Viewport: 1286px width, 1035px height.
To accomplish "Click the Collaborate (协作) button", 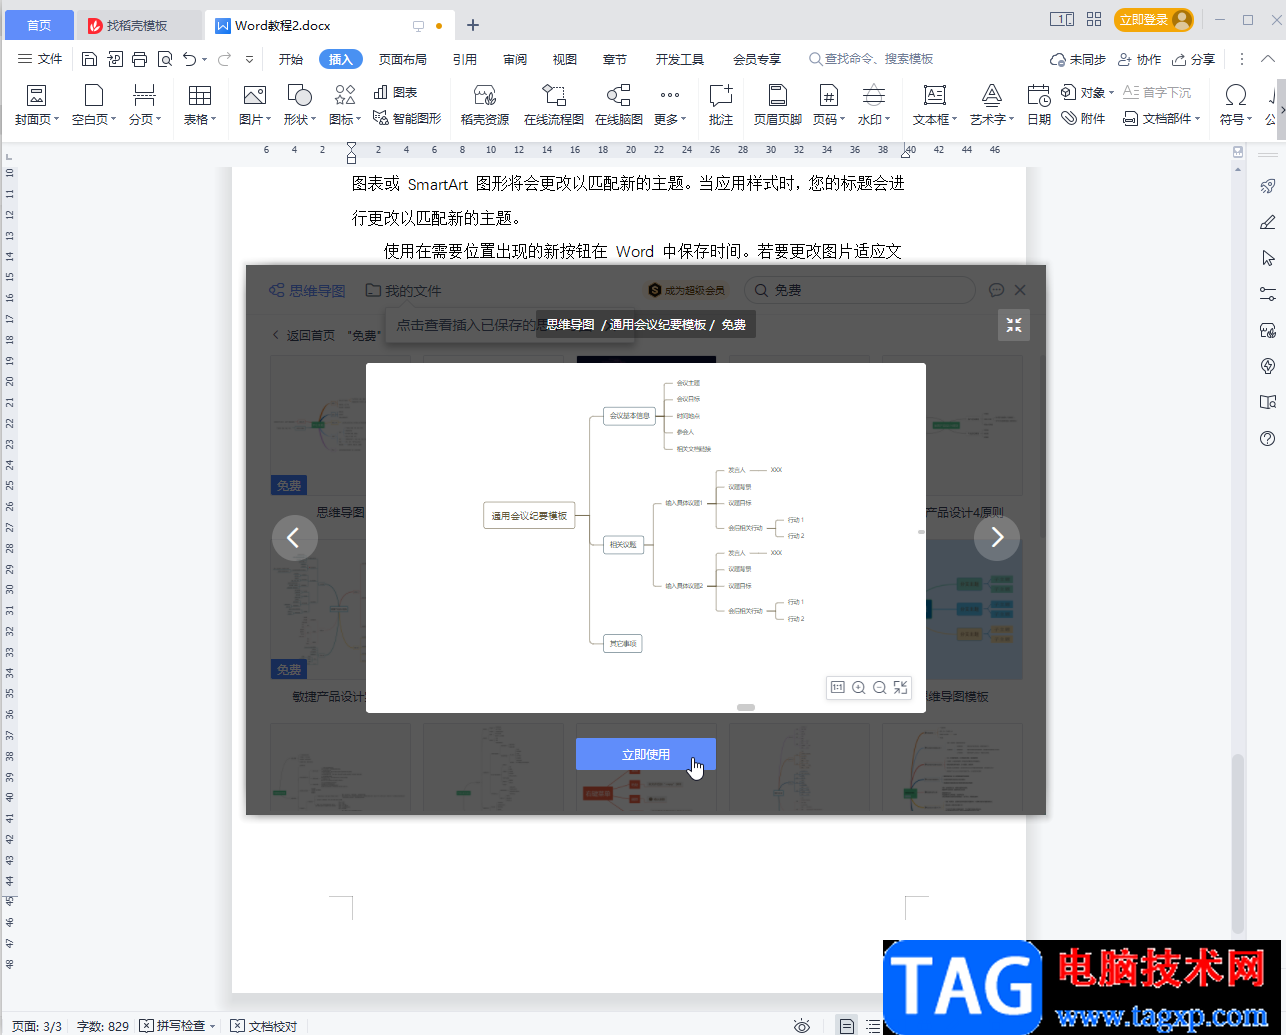I will coord(1139,59).
